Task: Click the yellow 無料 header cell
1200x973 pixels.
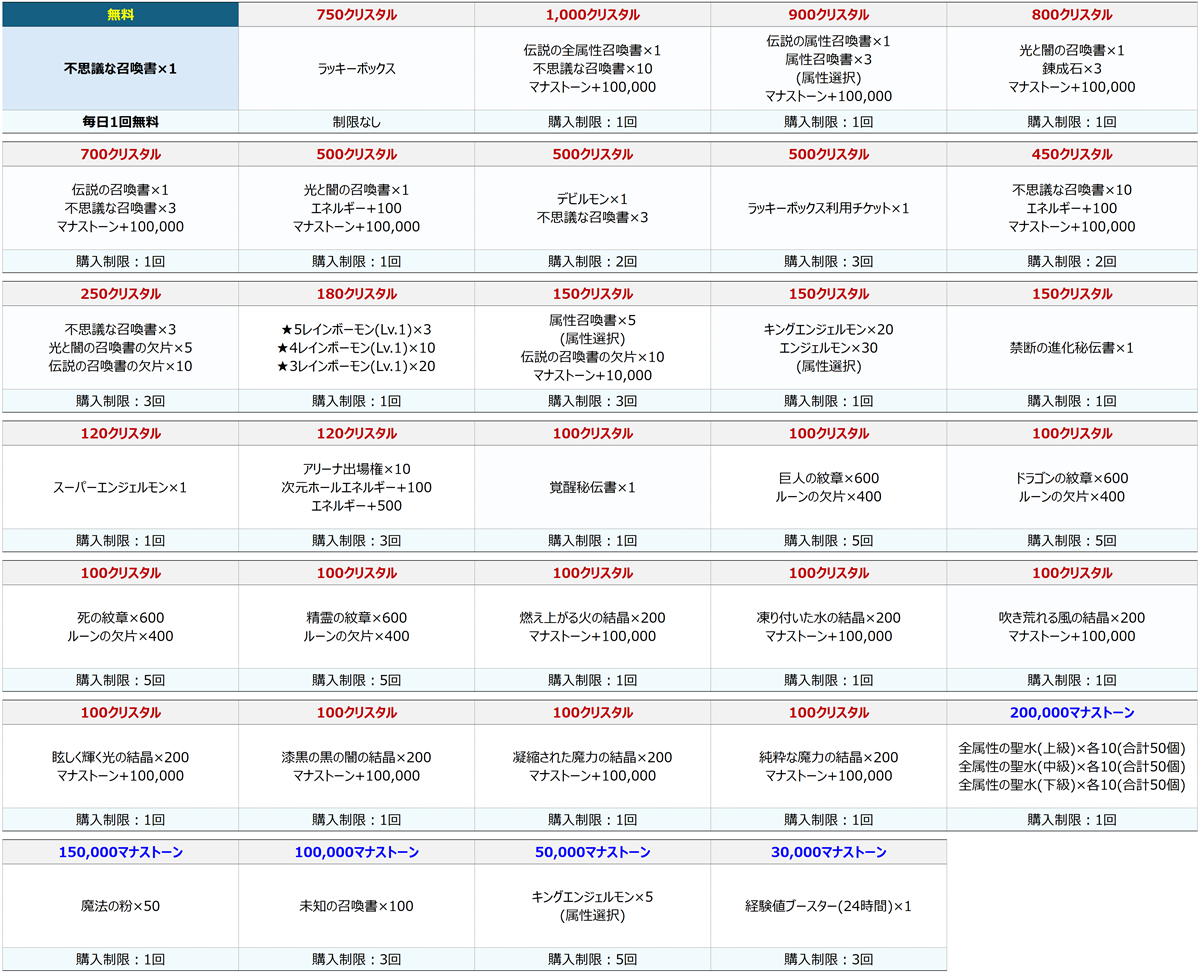Action: coord(120,15)
